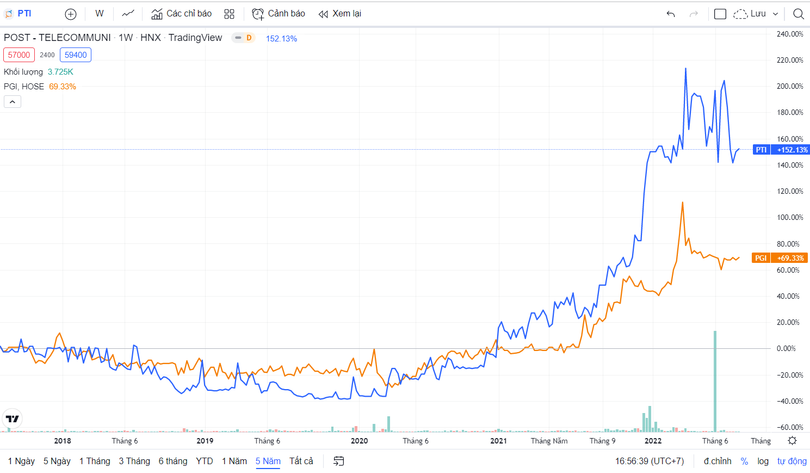The height and width of the screenshot is (473, 810).
Task: Open Các chỉ báo indicators
Action: (181, 14)
